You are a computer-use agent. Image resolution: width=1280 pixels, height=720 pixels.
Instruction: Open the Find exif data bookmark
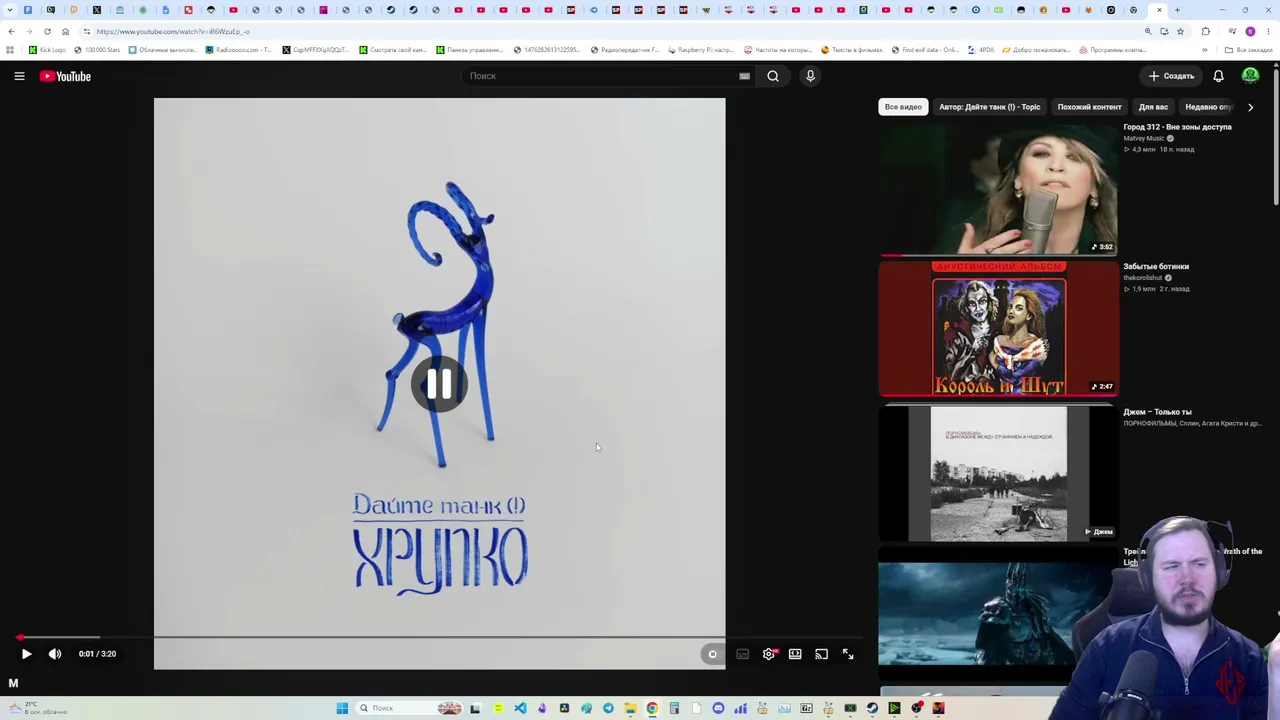925,50
